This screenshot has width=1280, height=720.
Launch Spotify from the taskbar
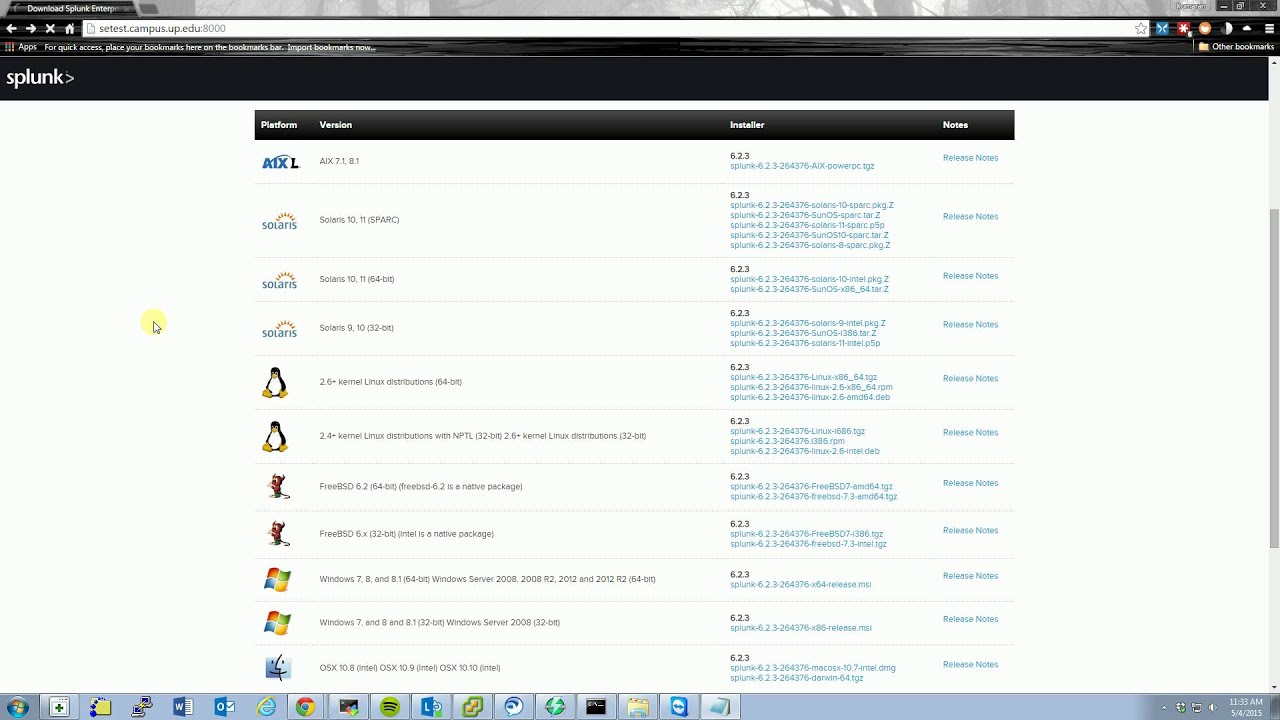tap(390, 707)
